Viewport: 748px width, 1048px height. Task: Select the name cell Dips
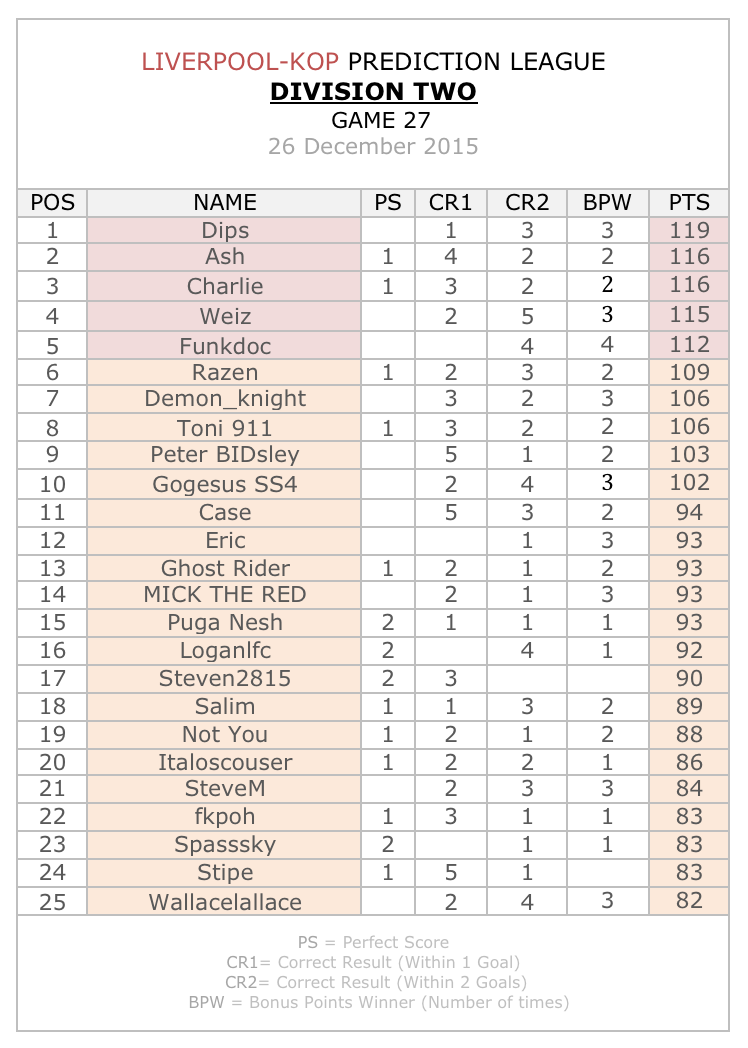coord(224,231)
